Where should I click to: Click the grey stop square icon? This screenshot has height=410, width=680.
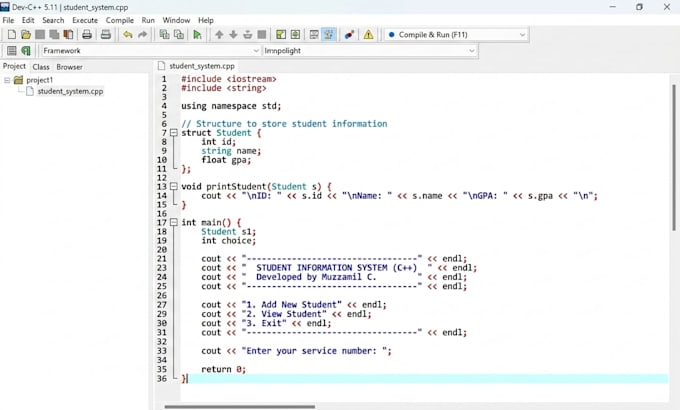point(262,35)
